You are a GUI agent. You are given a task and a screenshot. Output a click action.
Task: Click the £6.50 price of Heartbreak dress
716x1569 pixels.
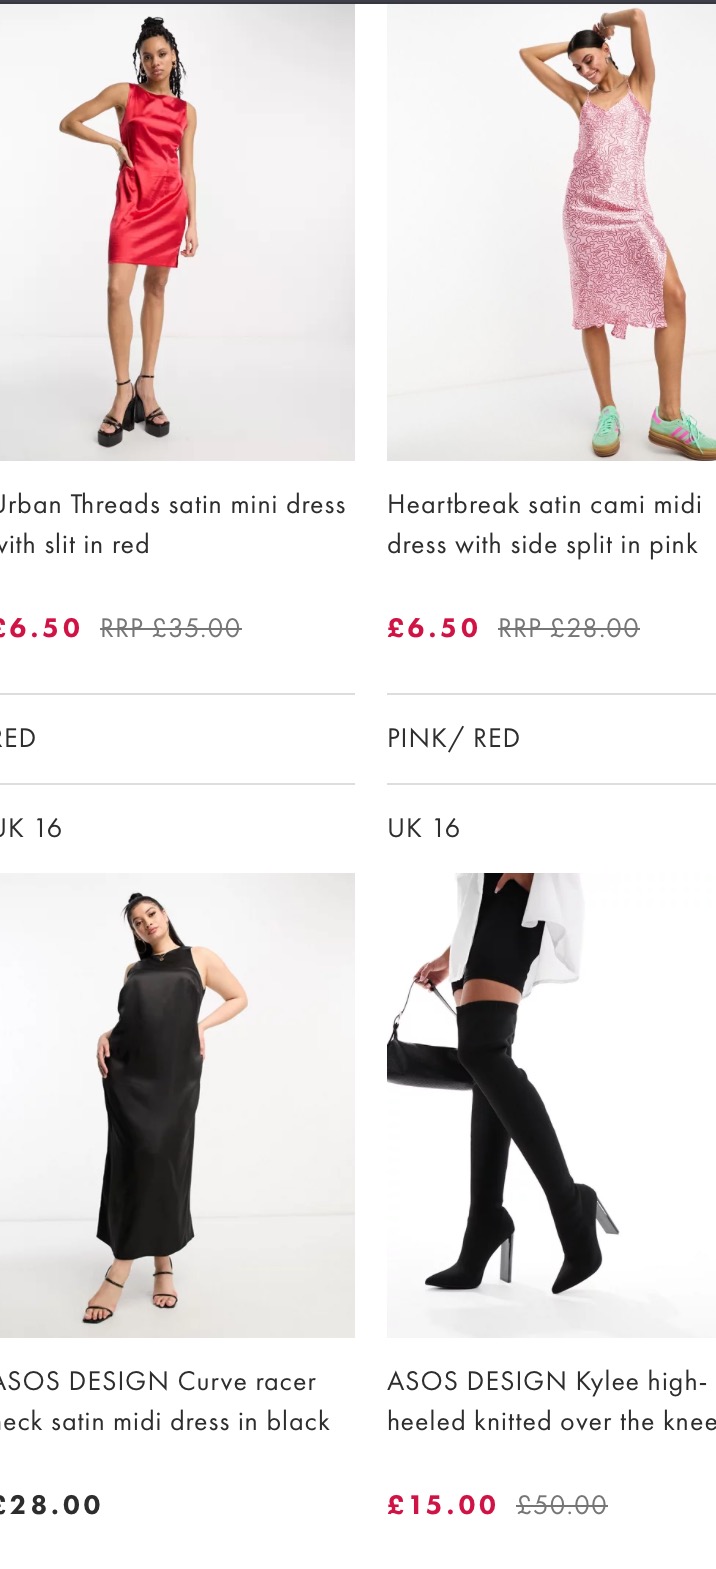[433, 628]
